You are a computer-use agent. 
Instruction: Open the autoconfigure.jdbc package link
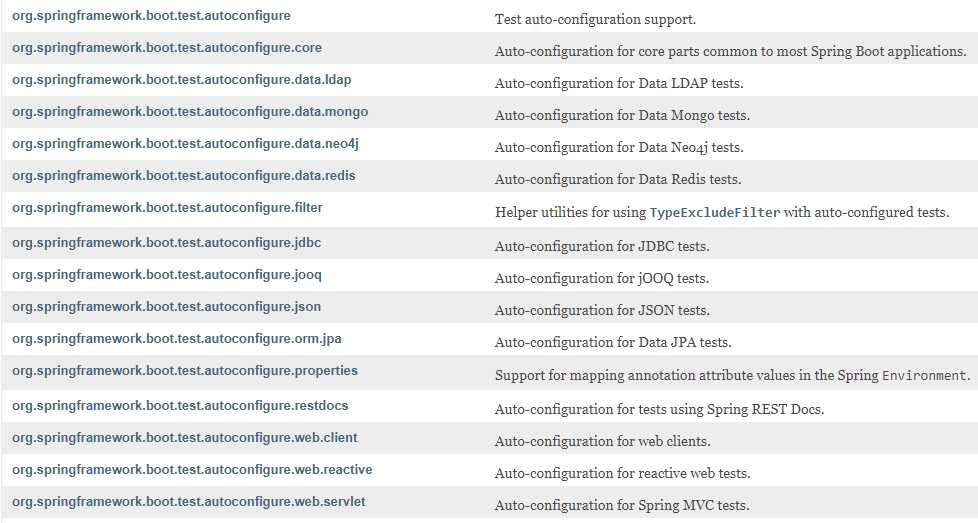167,243
